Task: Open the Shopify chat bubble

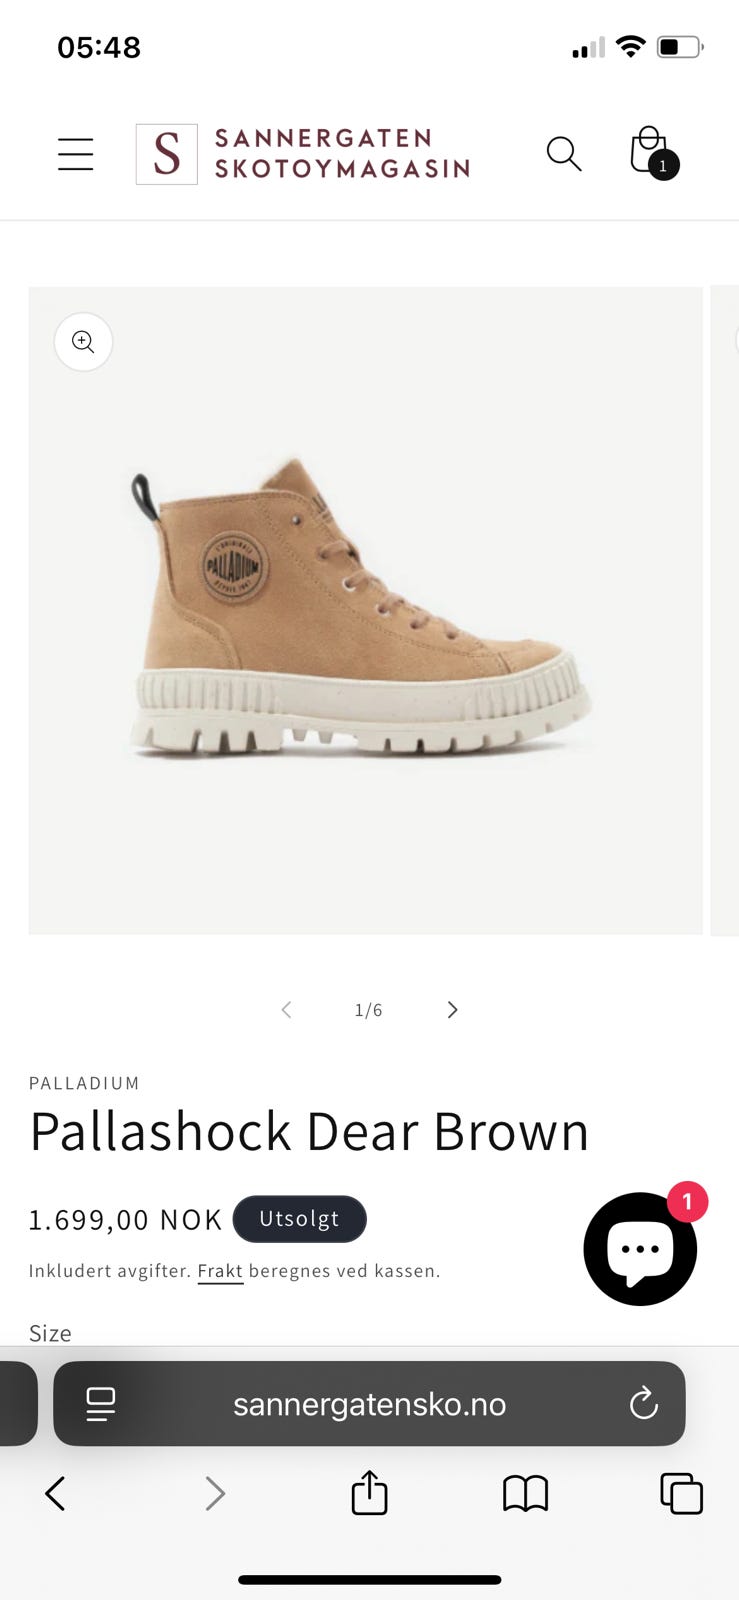Action: coord(640,1248)
